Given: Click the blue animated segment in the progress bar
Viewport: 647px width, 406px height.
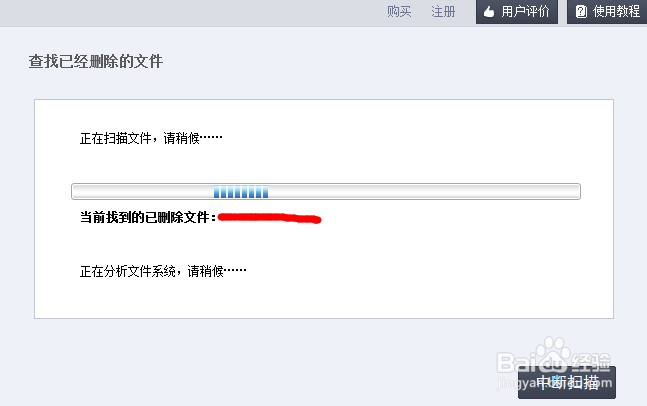Looking at the screenshot, I should click(x=241, y=191).
